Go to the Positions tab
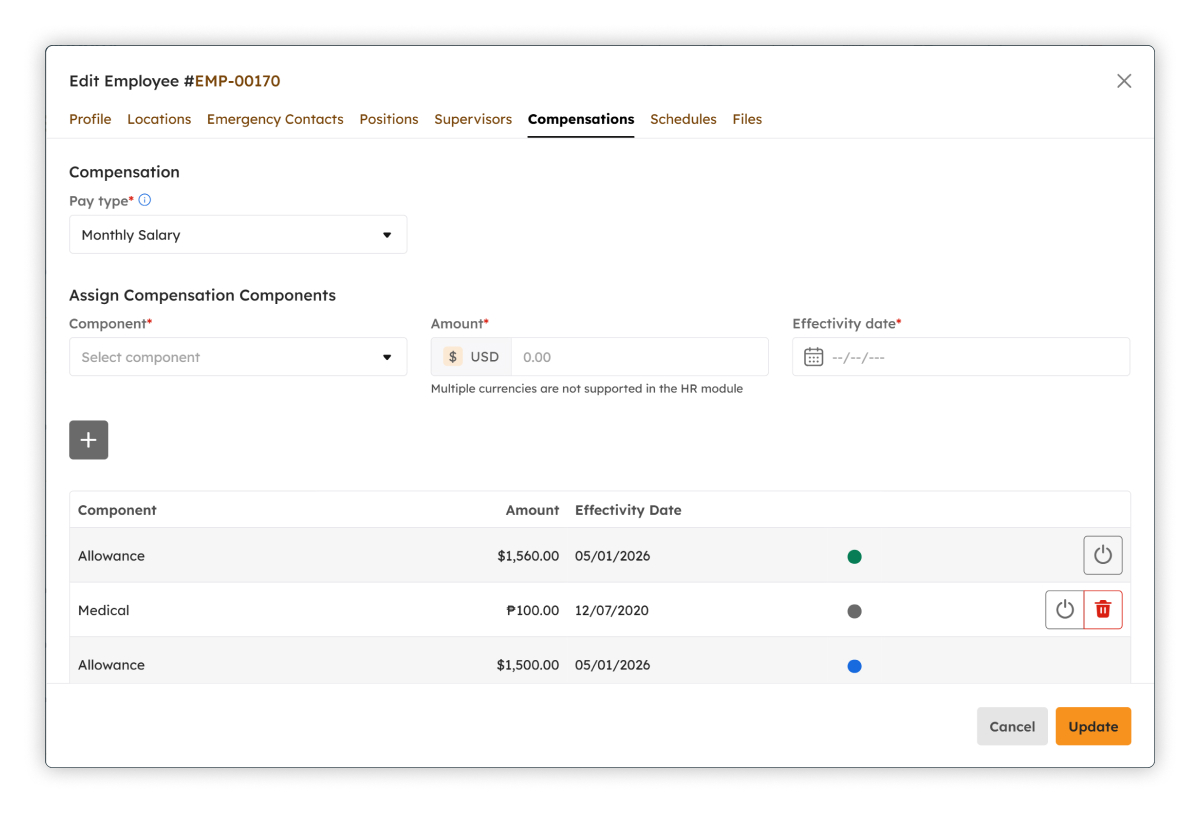1200x813 pixels. pyautogui.click(x=389, y=119)
